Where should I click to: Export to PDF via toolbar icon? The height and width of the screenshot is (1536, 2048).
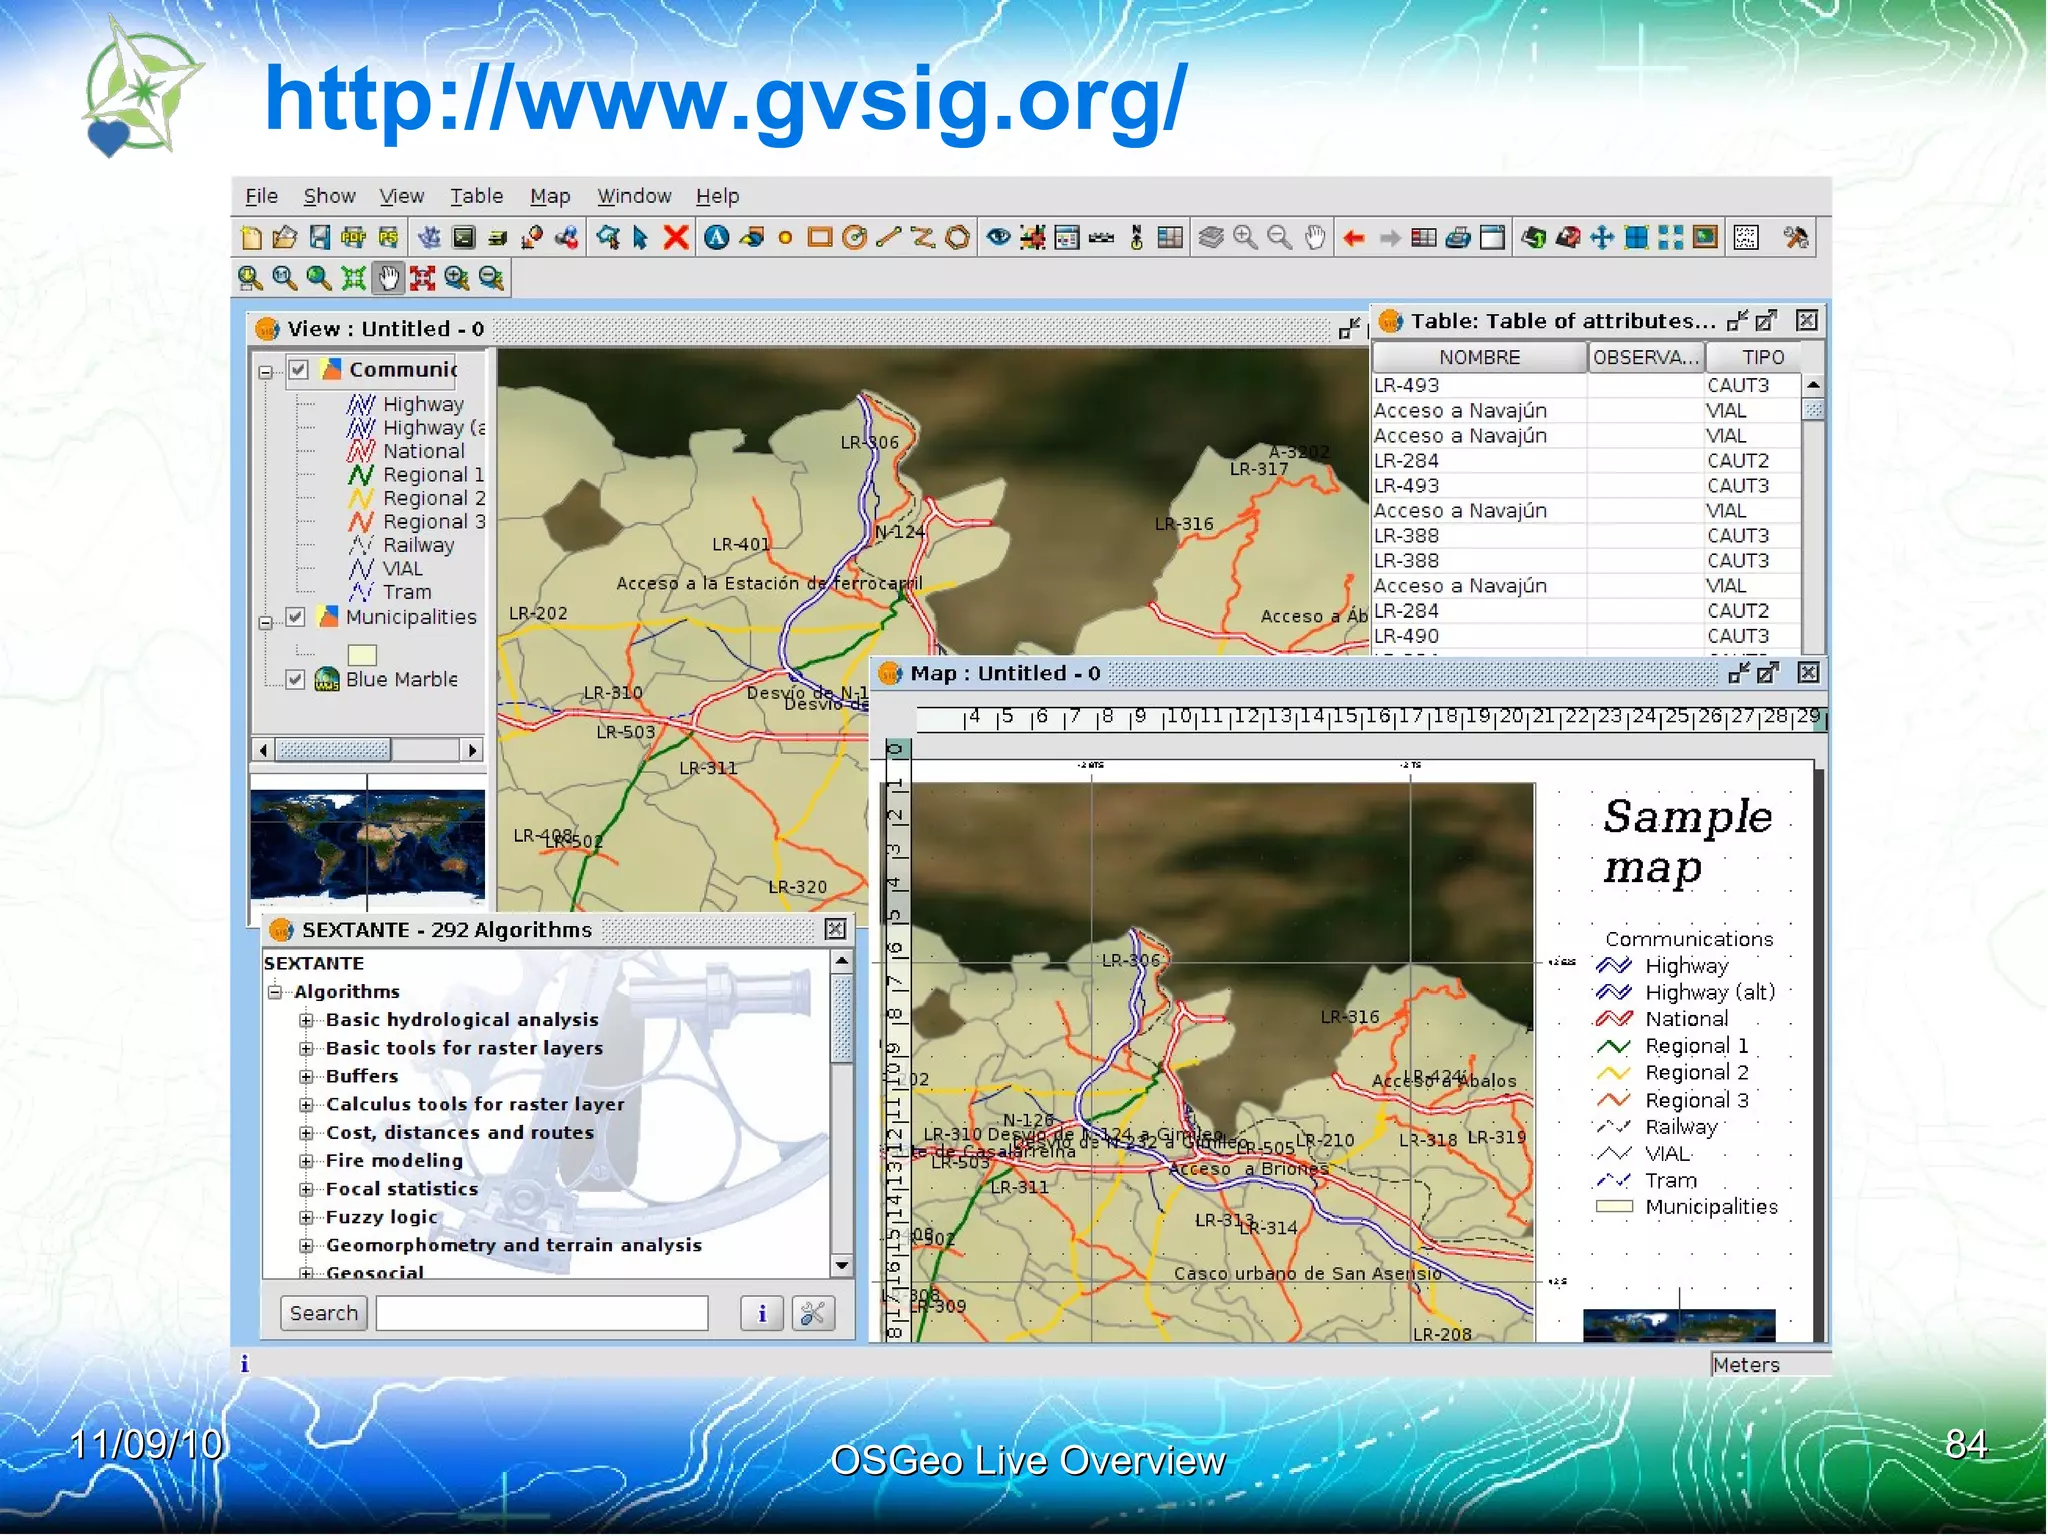click(353, 238)
